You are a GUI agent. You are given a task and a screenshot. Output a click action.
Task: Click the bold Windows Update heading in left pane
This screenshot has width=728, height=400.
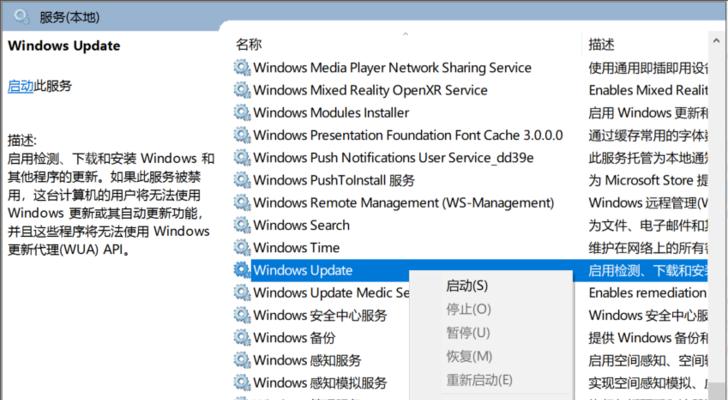pyautogui.click(x=64, y=45)
